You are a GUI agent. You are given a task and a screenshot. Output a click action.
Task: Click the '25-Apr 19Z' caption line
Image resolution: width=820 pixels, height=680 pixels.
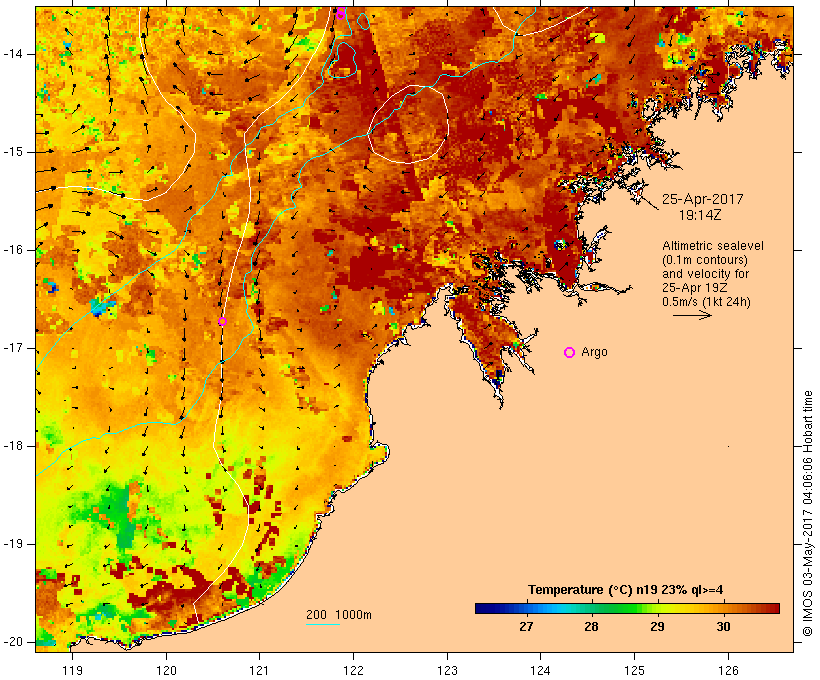(694, 288)
